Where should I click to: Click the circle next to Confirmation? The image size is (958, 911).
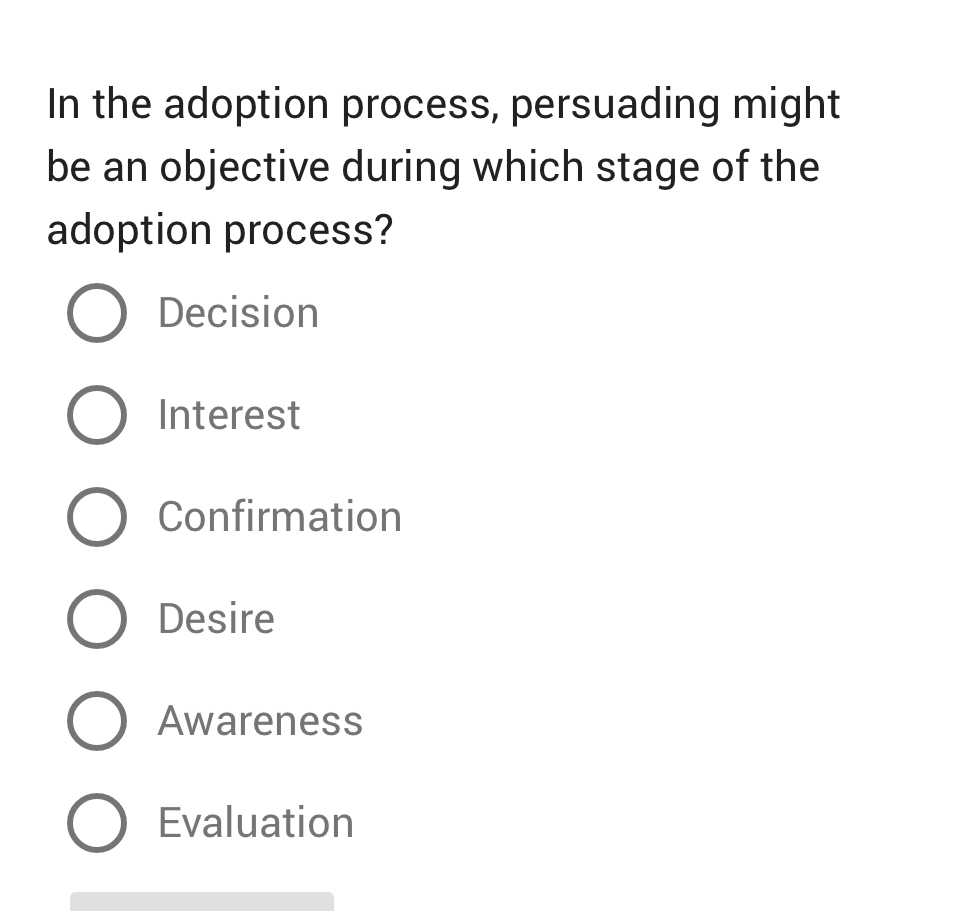[96, 517]
